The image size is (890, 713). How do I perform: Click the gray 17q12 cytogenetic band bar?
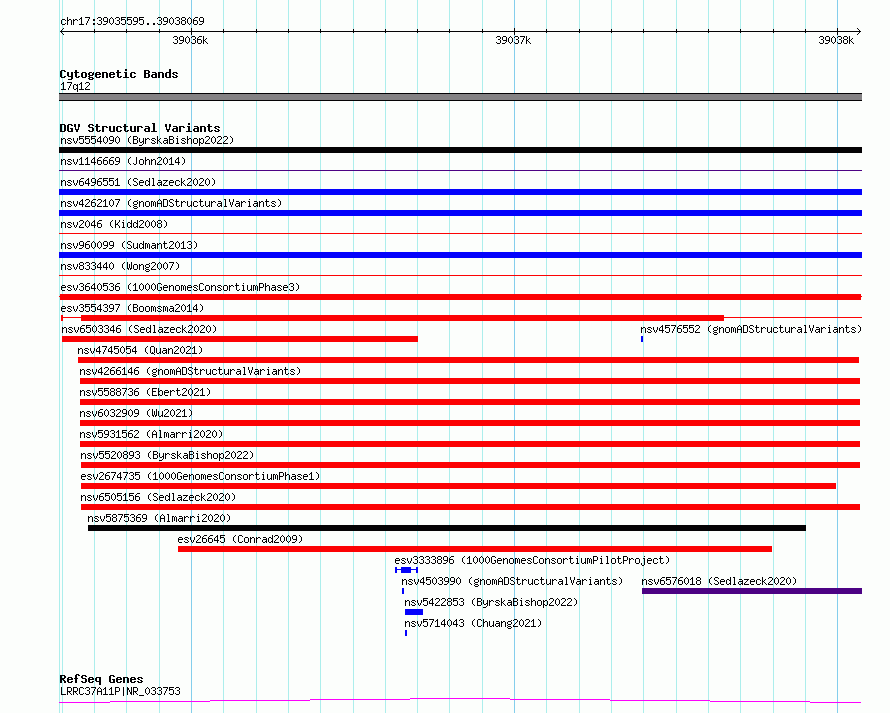460,97
